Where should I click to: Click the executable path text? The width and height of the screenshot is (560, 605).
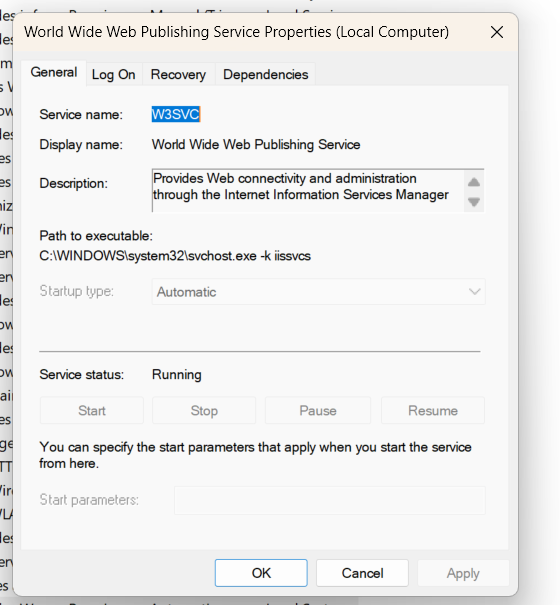point(175,256)
